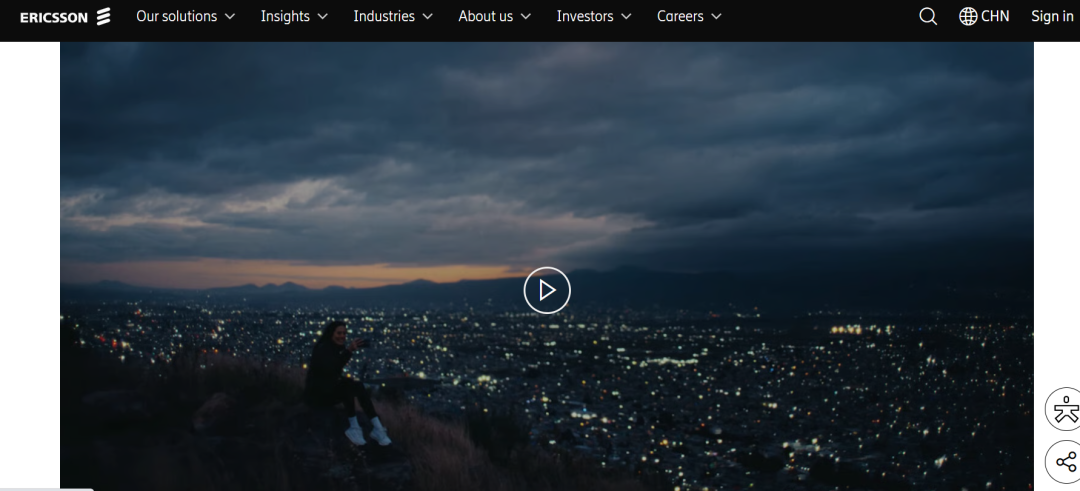Click the globe language icon

tap(968, 16)
